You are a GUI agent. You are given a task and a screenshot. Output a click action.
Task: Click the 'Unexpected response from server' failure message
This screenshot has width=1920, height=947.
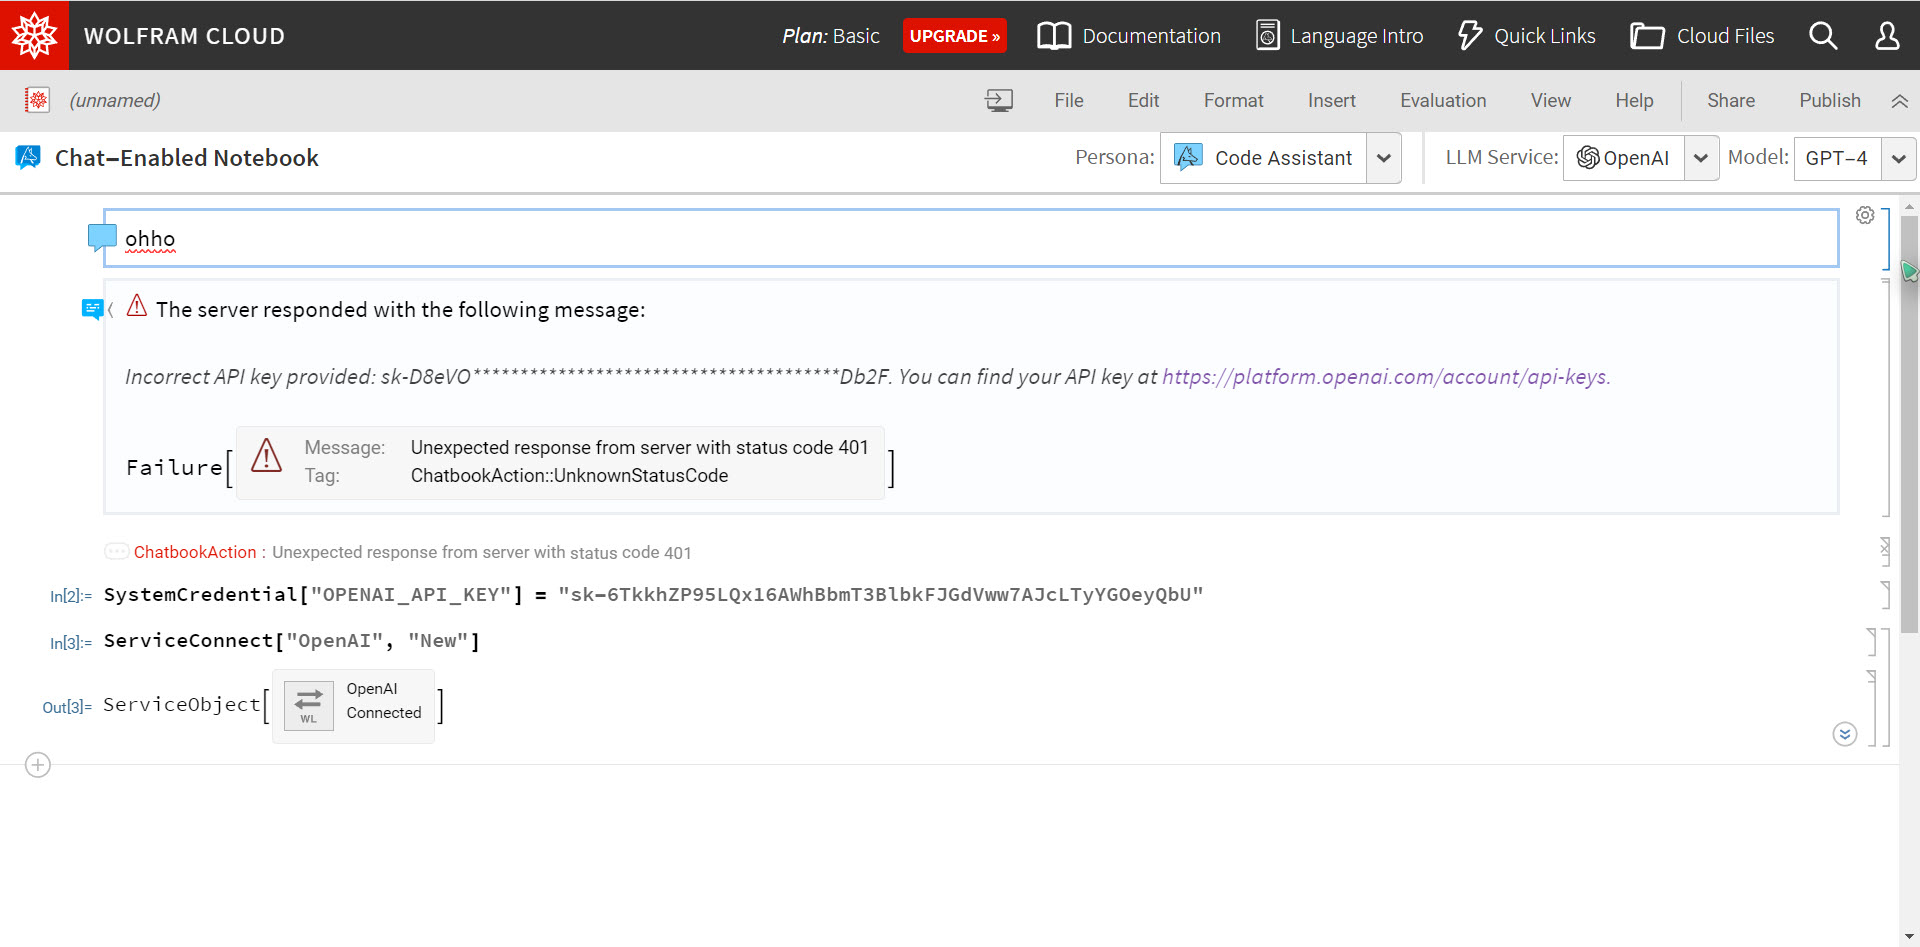pyautogui.click(x=640, y=448)
